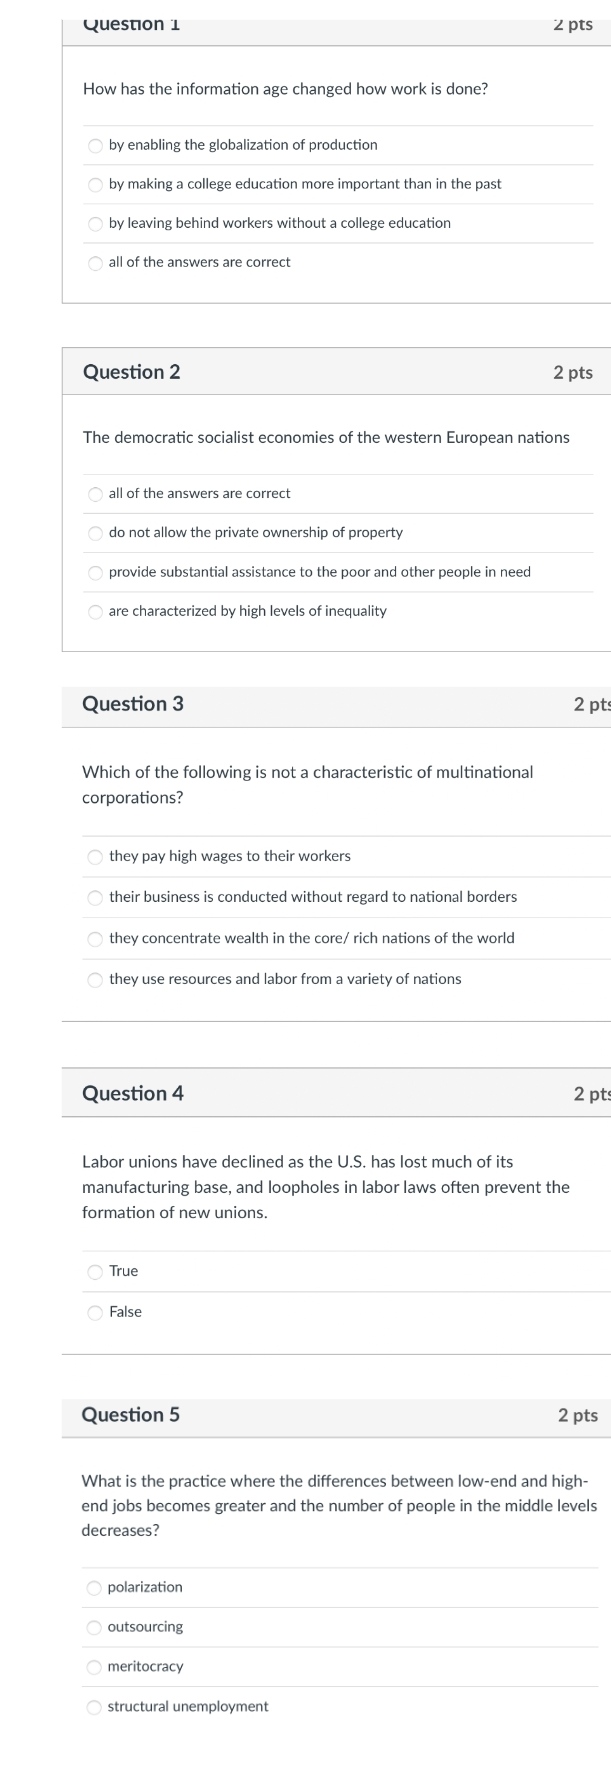This screenshot has width=611, height=1786.
Task: Select "they pay high wages to their workers"
Action: (94, 856)
